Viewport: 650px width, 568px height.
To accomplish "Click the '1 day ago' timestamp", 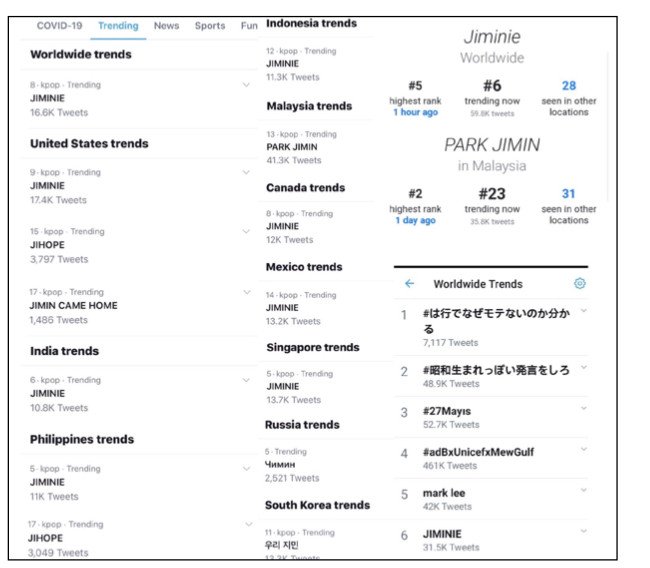I will click(x=415, y=220).
